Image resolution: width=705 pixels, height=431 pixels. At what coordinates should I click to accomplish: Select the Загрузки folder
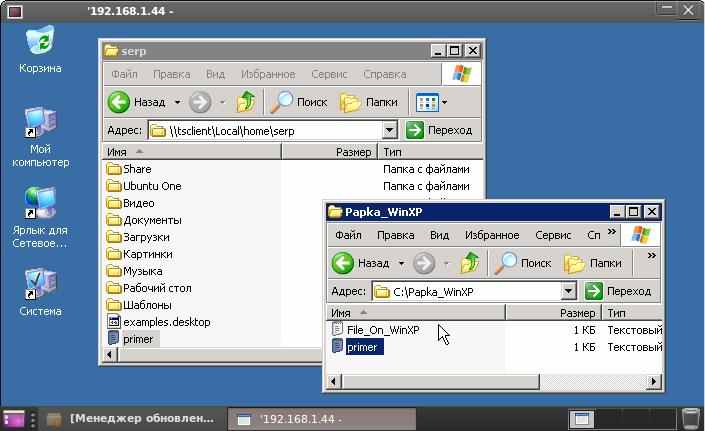[138, 237]
